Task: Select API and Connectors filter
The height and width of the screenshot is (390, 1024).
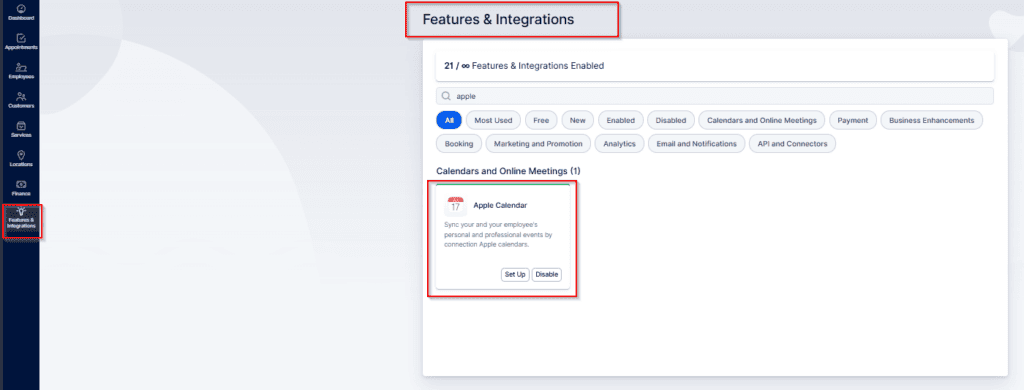Action: coord(792,144)
